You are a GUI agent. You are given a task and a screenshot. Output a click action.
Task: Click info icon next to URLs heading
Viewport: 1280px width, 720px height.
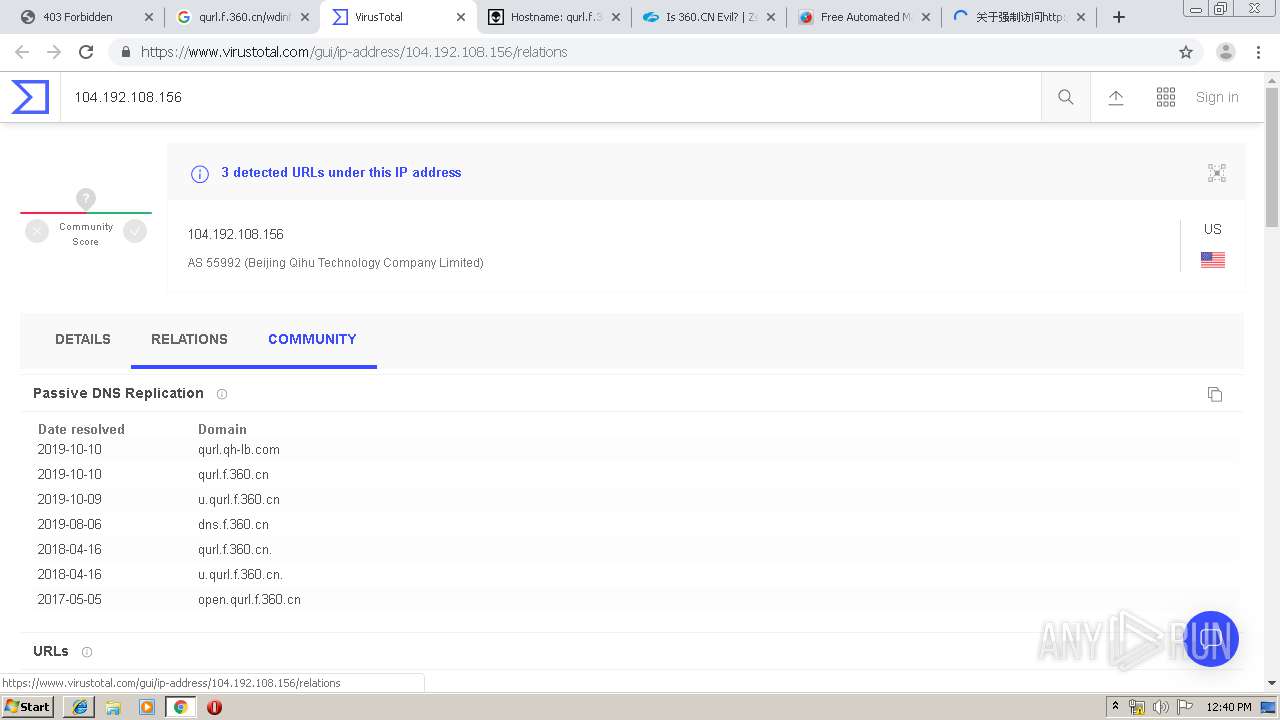[87, 652]
